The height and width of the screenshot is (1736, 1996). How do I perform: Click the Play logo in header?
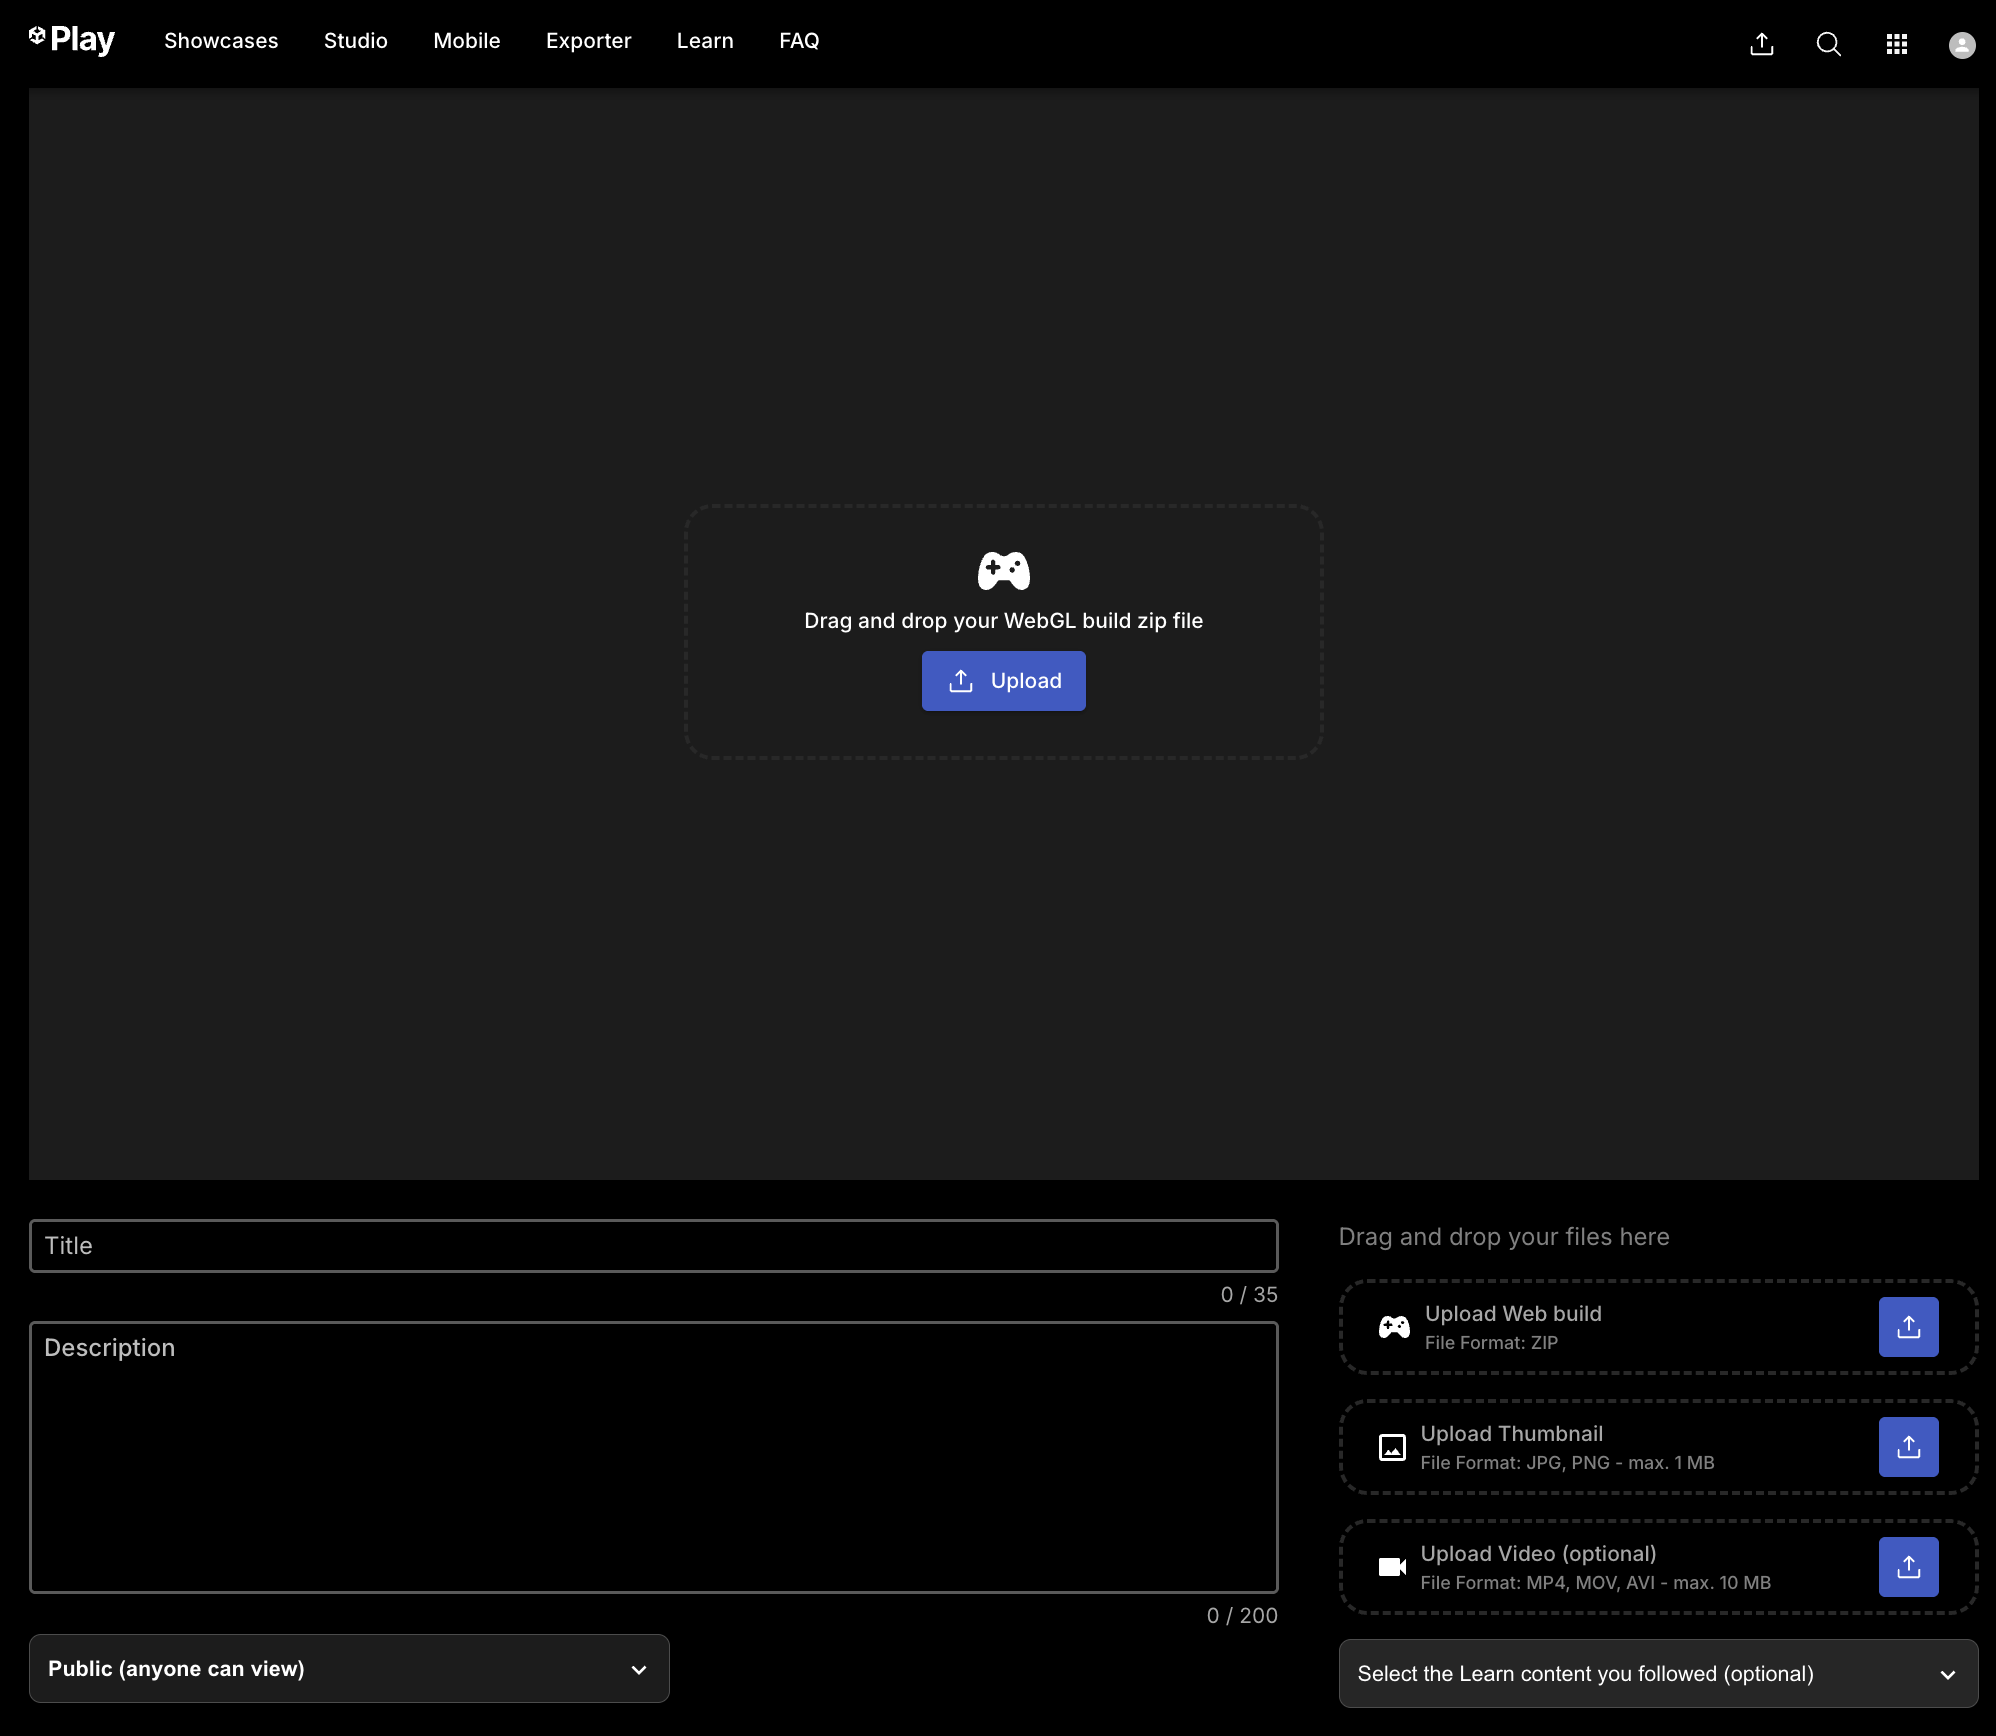point(72,40)
